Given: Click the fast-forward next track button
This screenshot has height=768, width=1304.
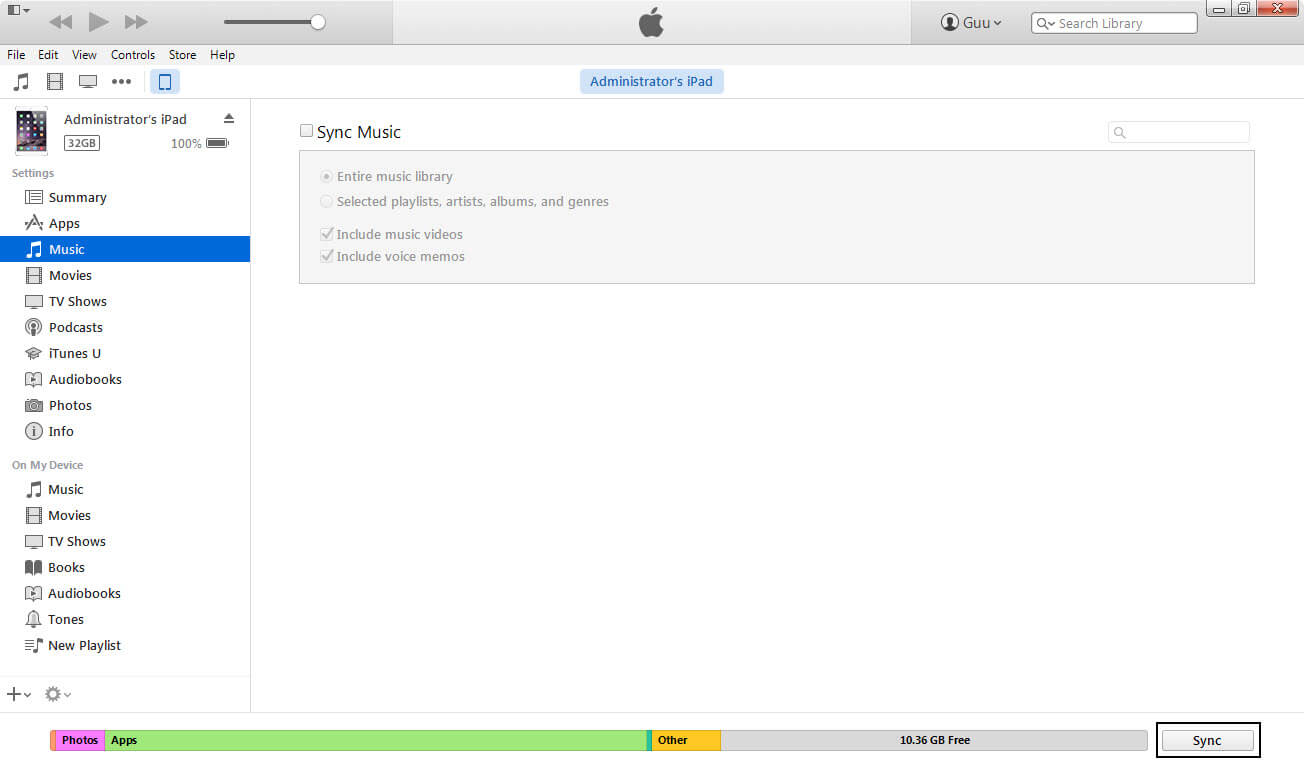Looking at the screenshot, I should [136, 22].
